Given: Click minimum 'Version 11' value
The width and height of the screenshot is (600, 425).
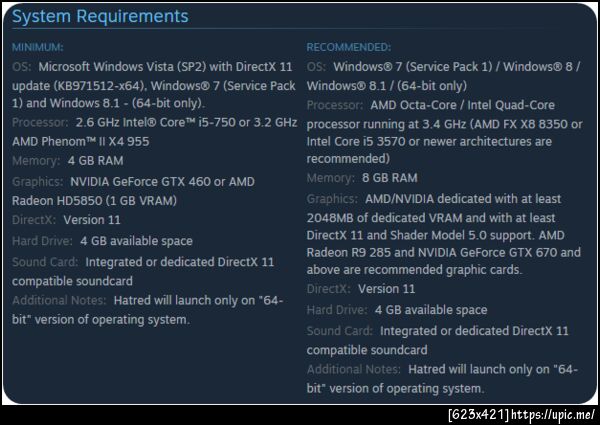Looking at the screenshot, I should point(92,220).
